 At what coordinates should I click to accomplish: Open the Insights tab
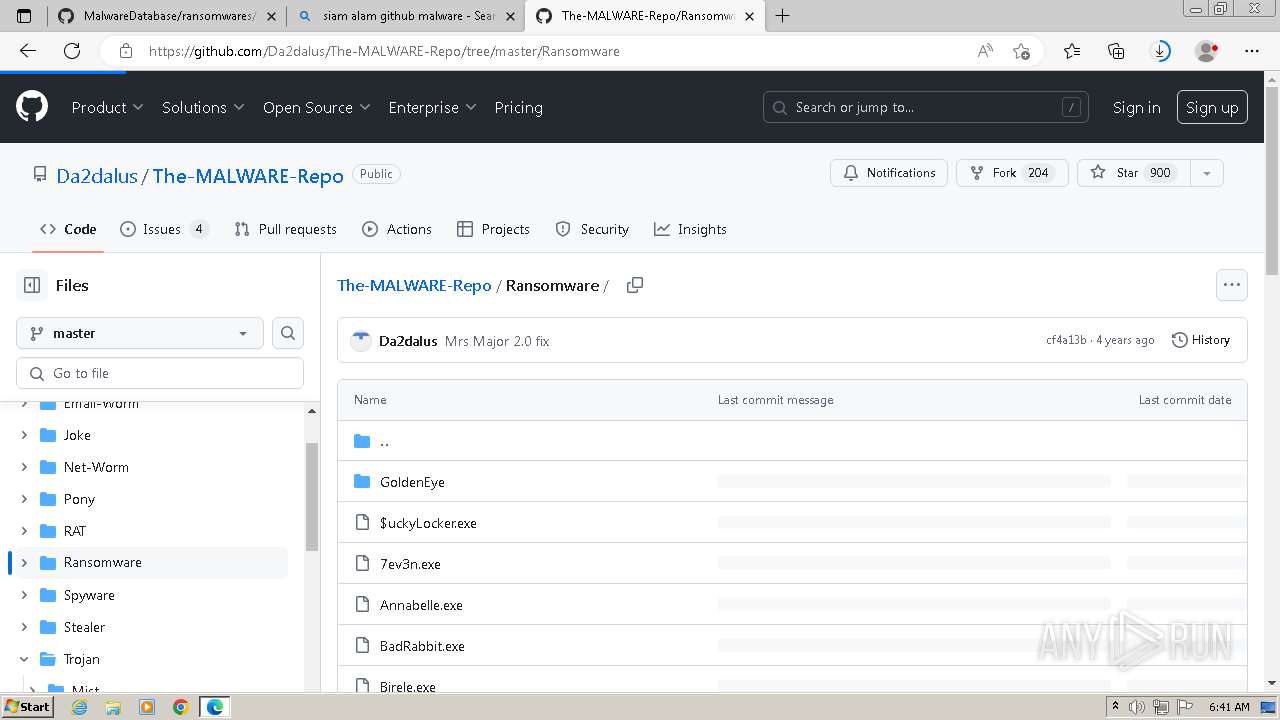(x=690, y=229)
